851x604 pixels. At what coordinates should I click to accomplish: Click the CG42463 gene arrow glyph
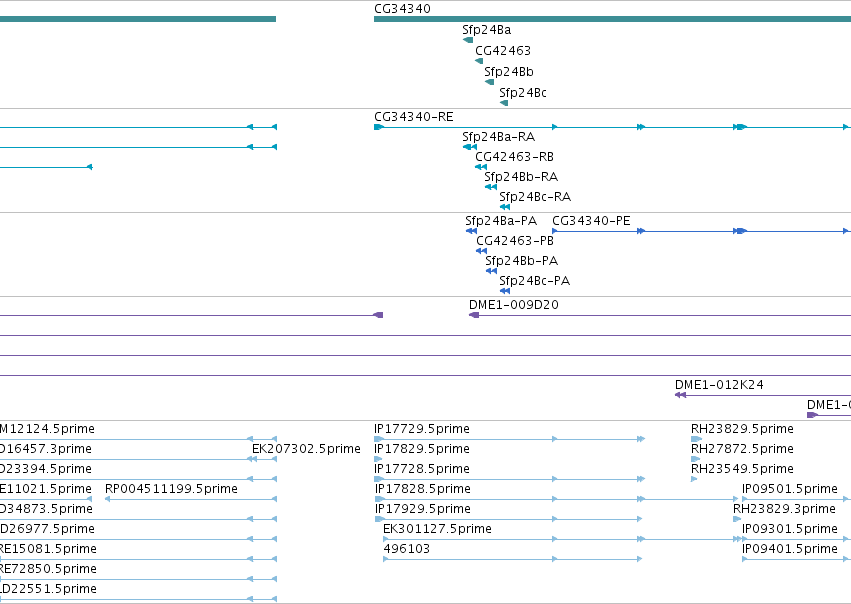coord(479,61)
